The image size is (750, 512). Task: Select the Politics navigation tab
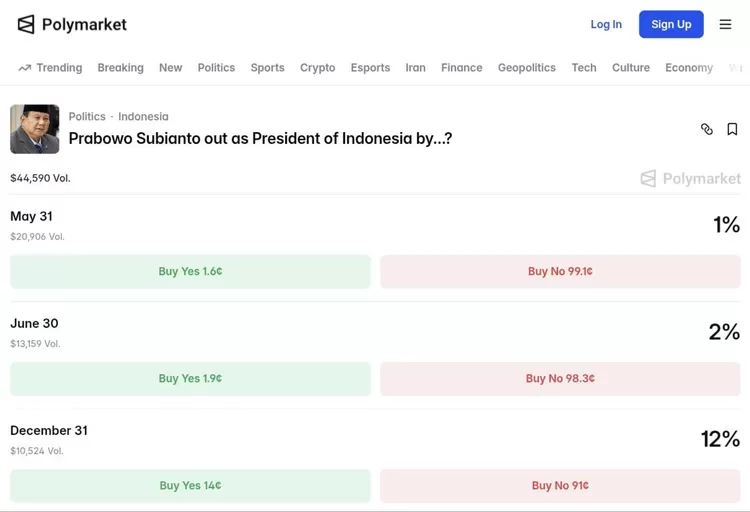pos(216,68)
